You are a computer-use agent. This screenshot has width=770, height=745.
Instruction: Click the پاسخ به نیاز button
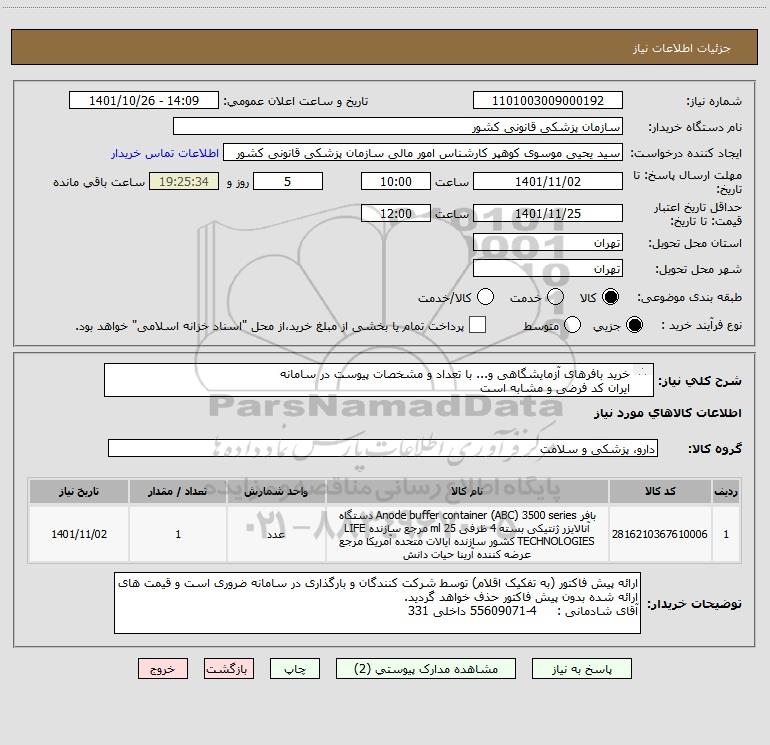[582, 669]
